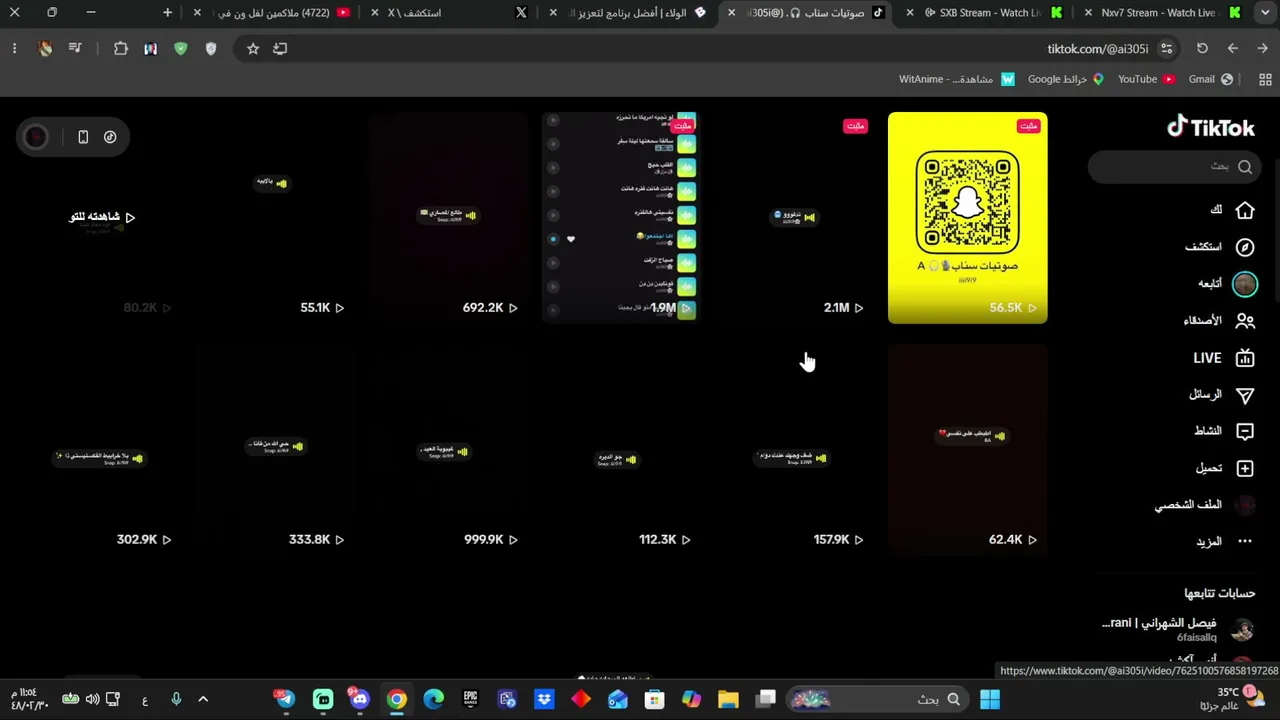Open the Explore compass icon (استكشف)
1280x720 pixels.
[x=1245, y=247]
